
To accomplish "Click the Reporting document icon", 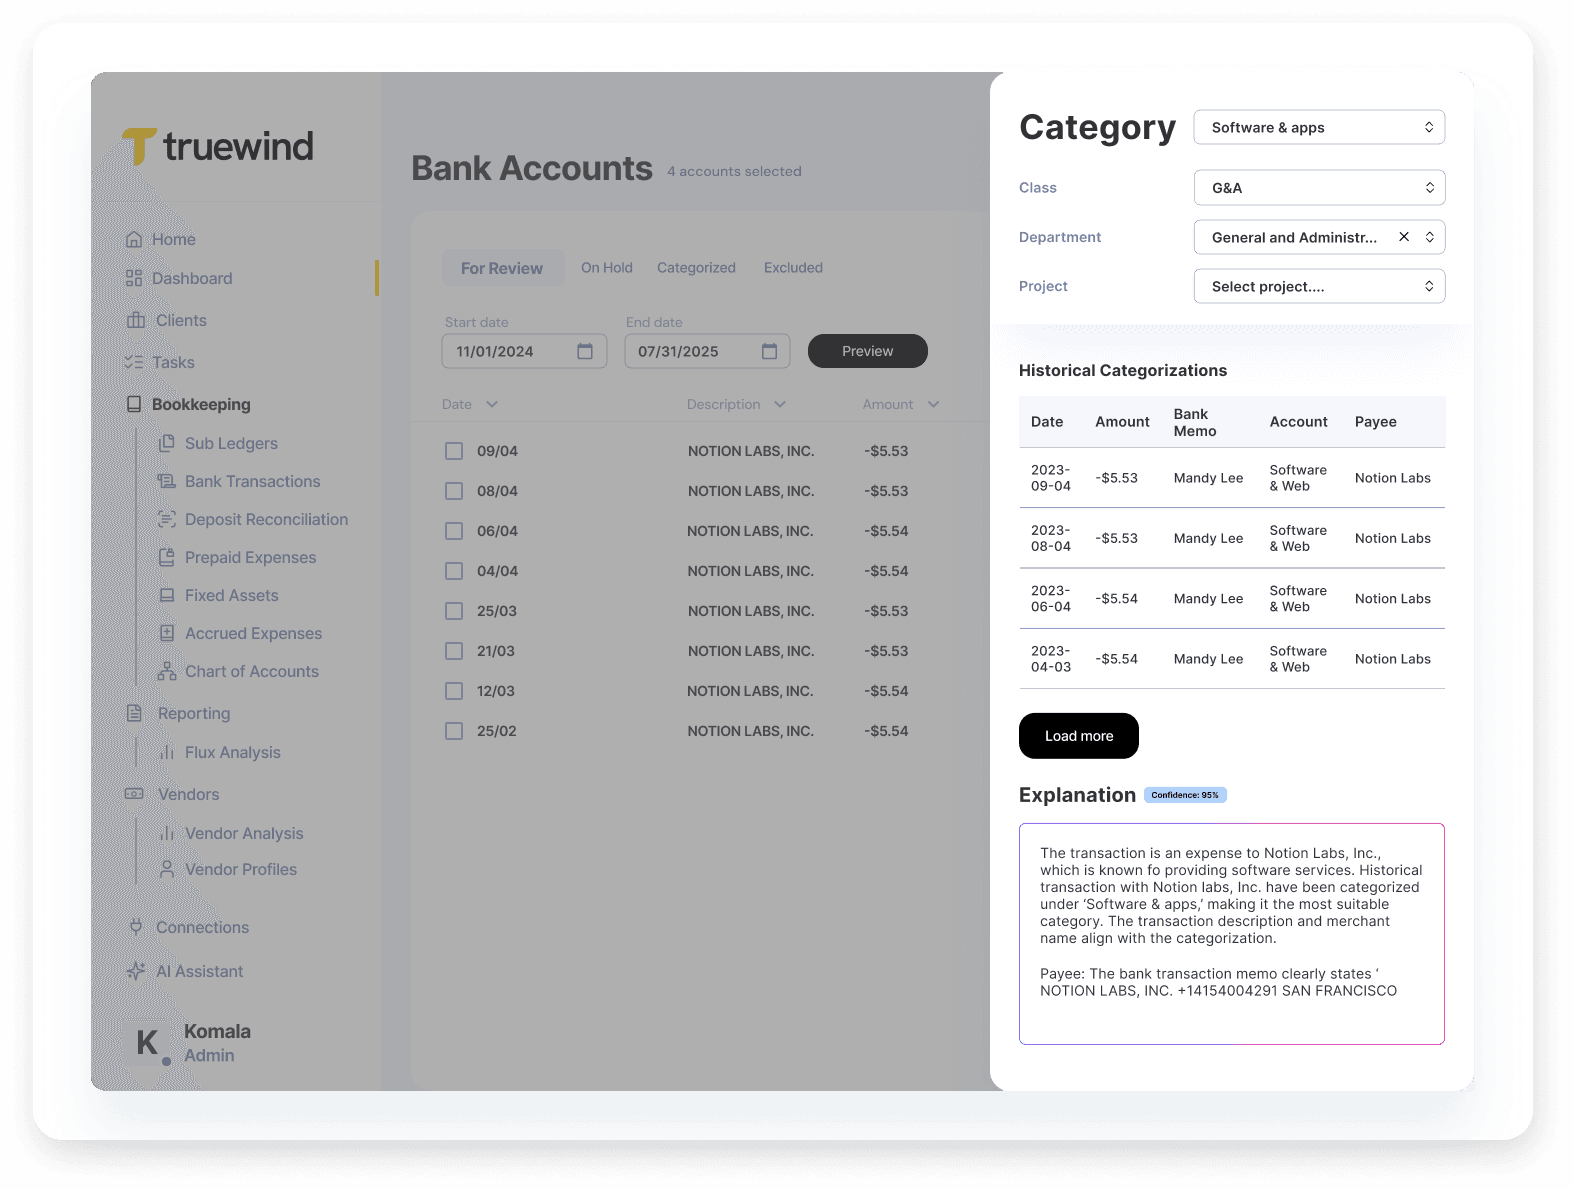I will click(134, 713).
